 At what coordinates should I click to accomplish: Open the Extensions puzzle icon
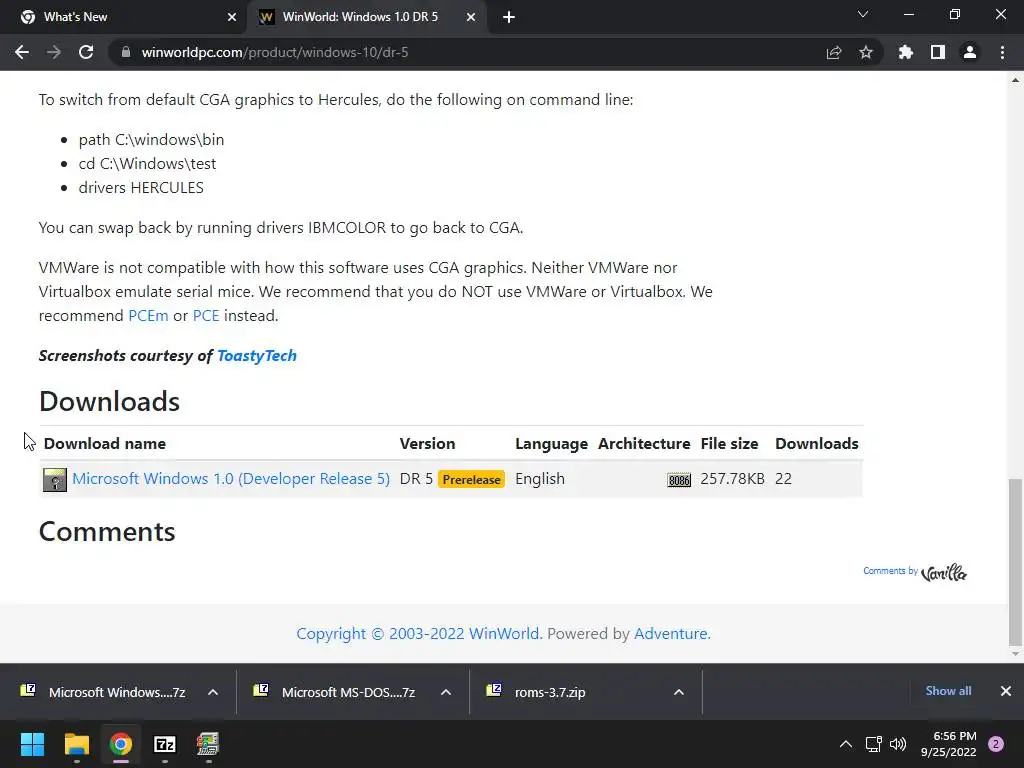906,52
